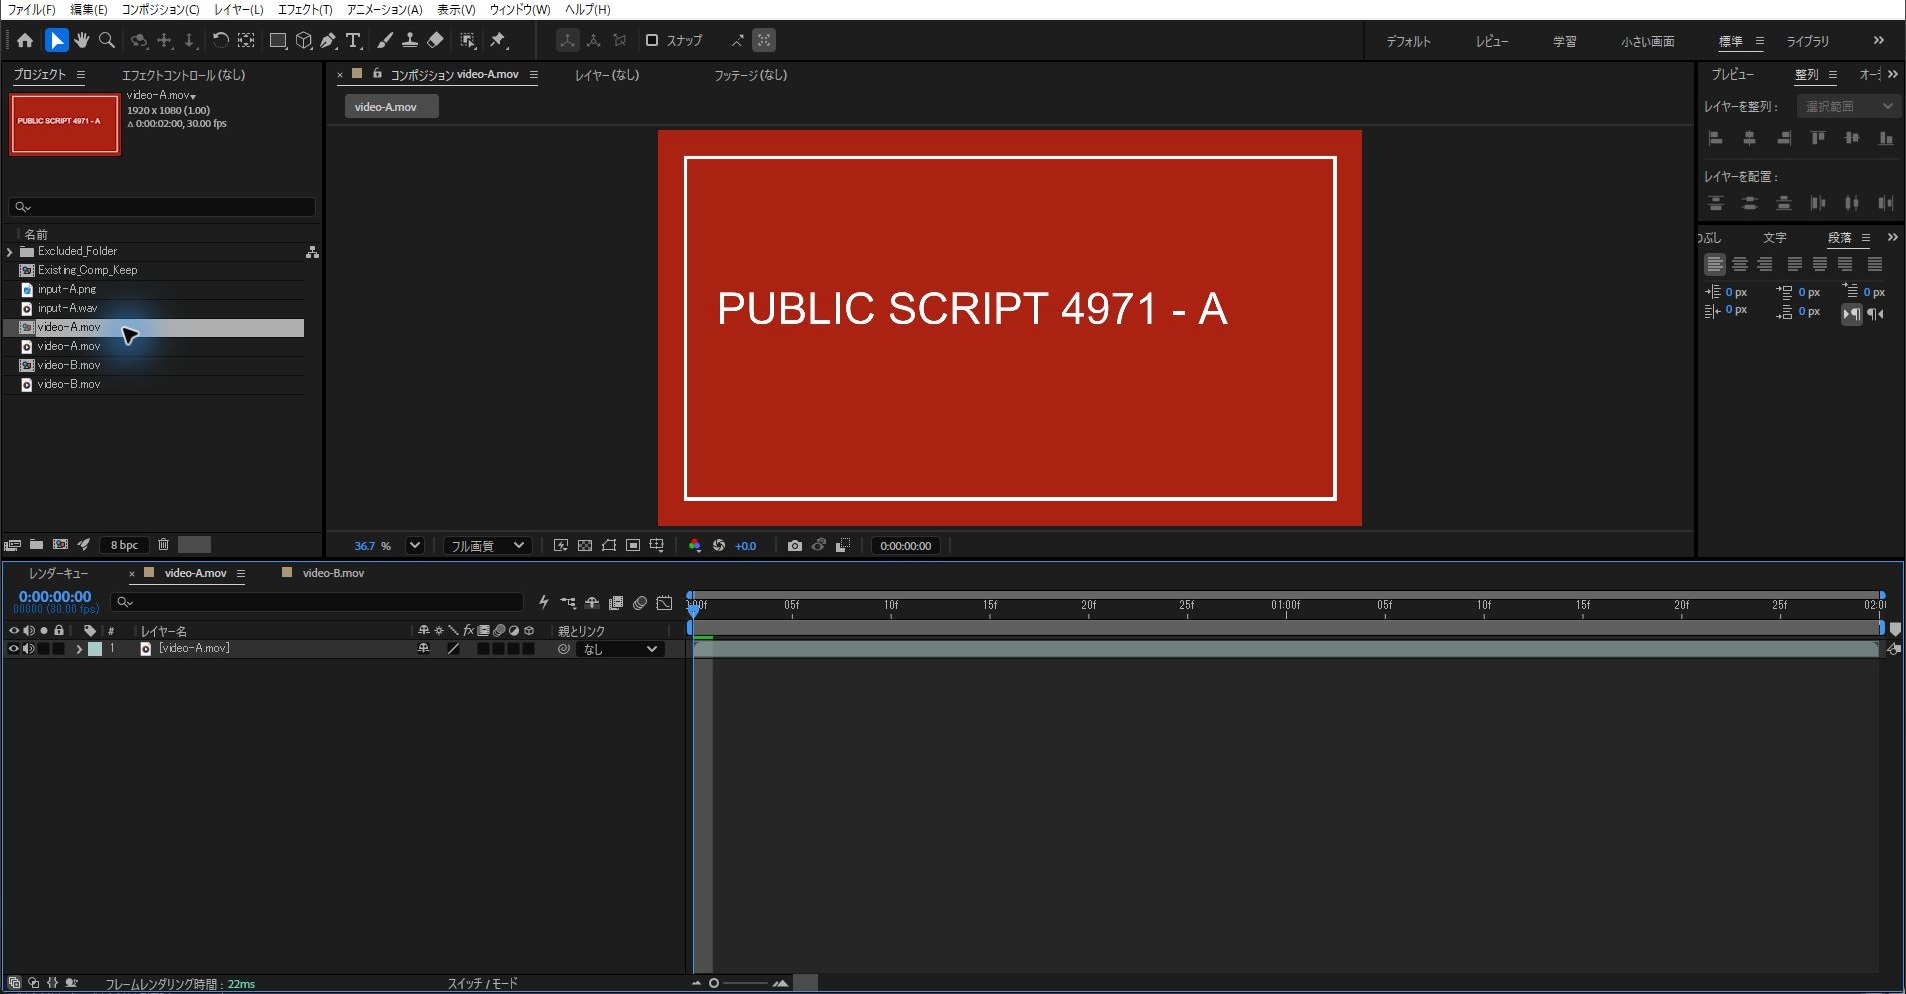Select the Puppet Pin tool

pos(498,40)
